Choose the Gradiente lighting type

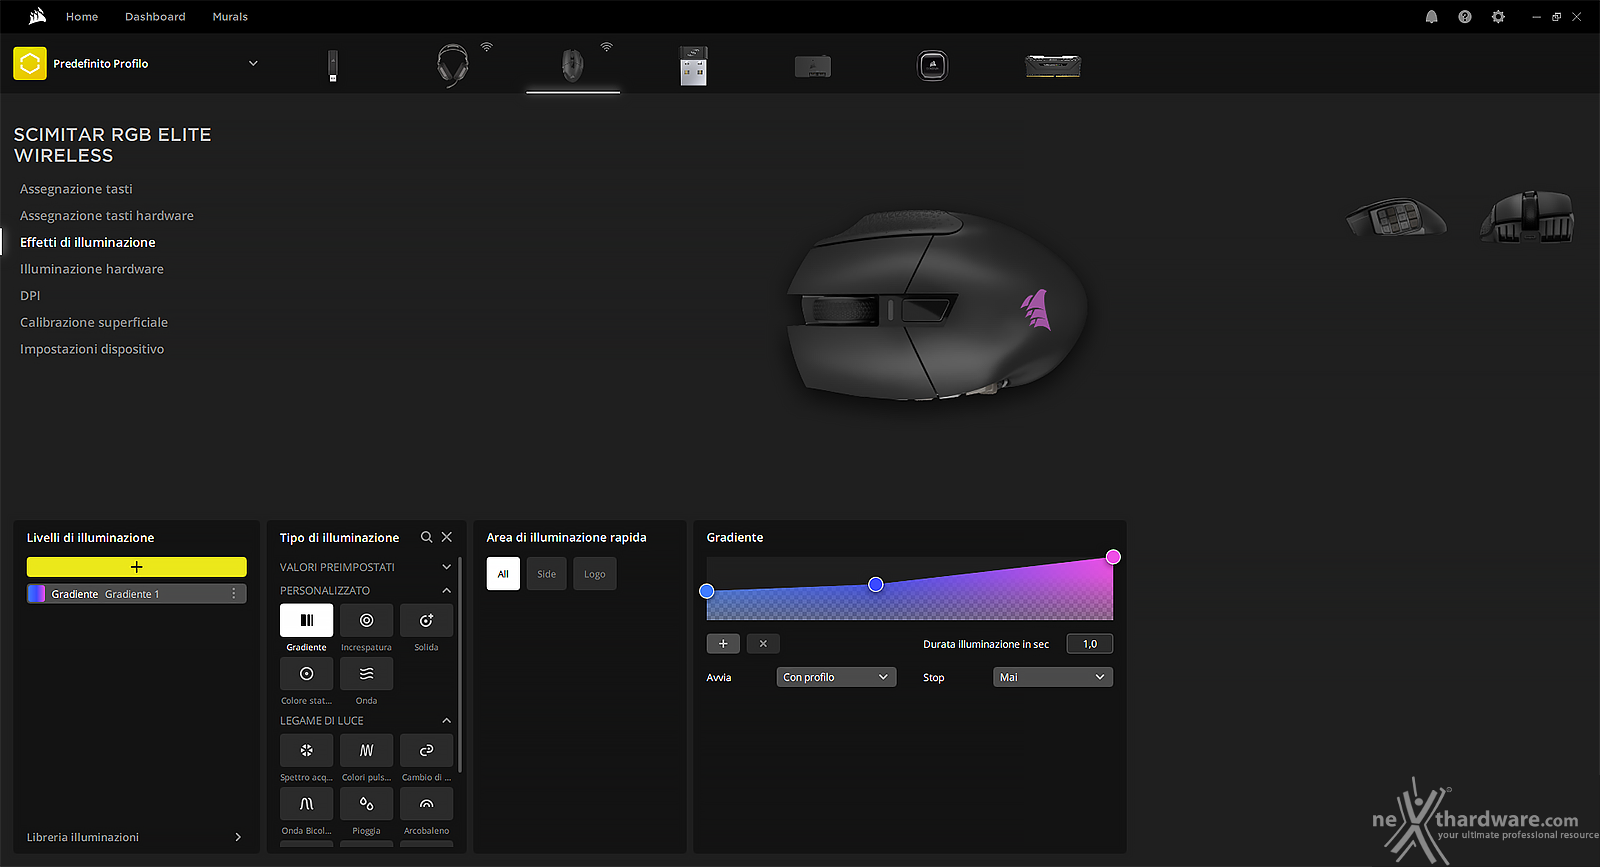pos(306,620)
